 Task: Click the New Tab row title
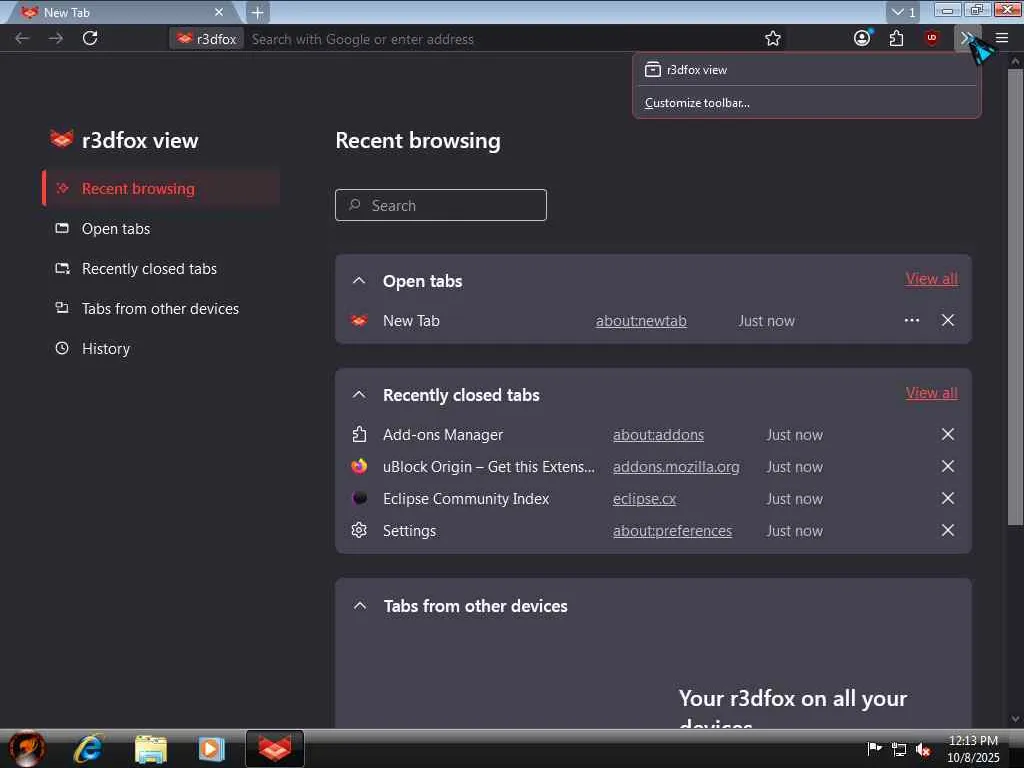(x=411, y=321)
